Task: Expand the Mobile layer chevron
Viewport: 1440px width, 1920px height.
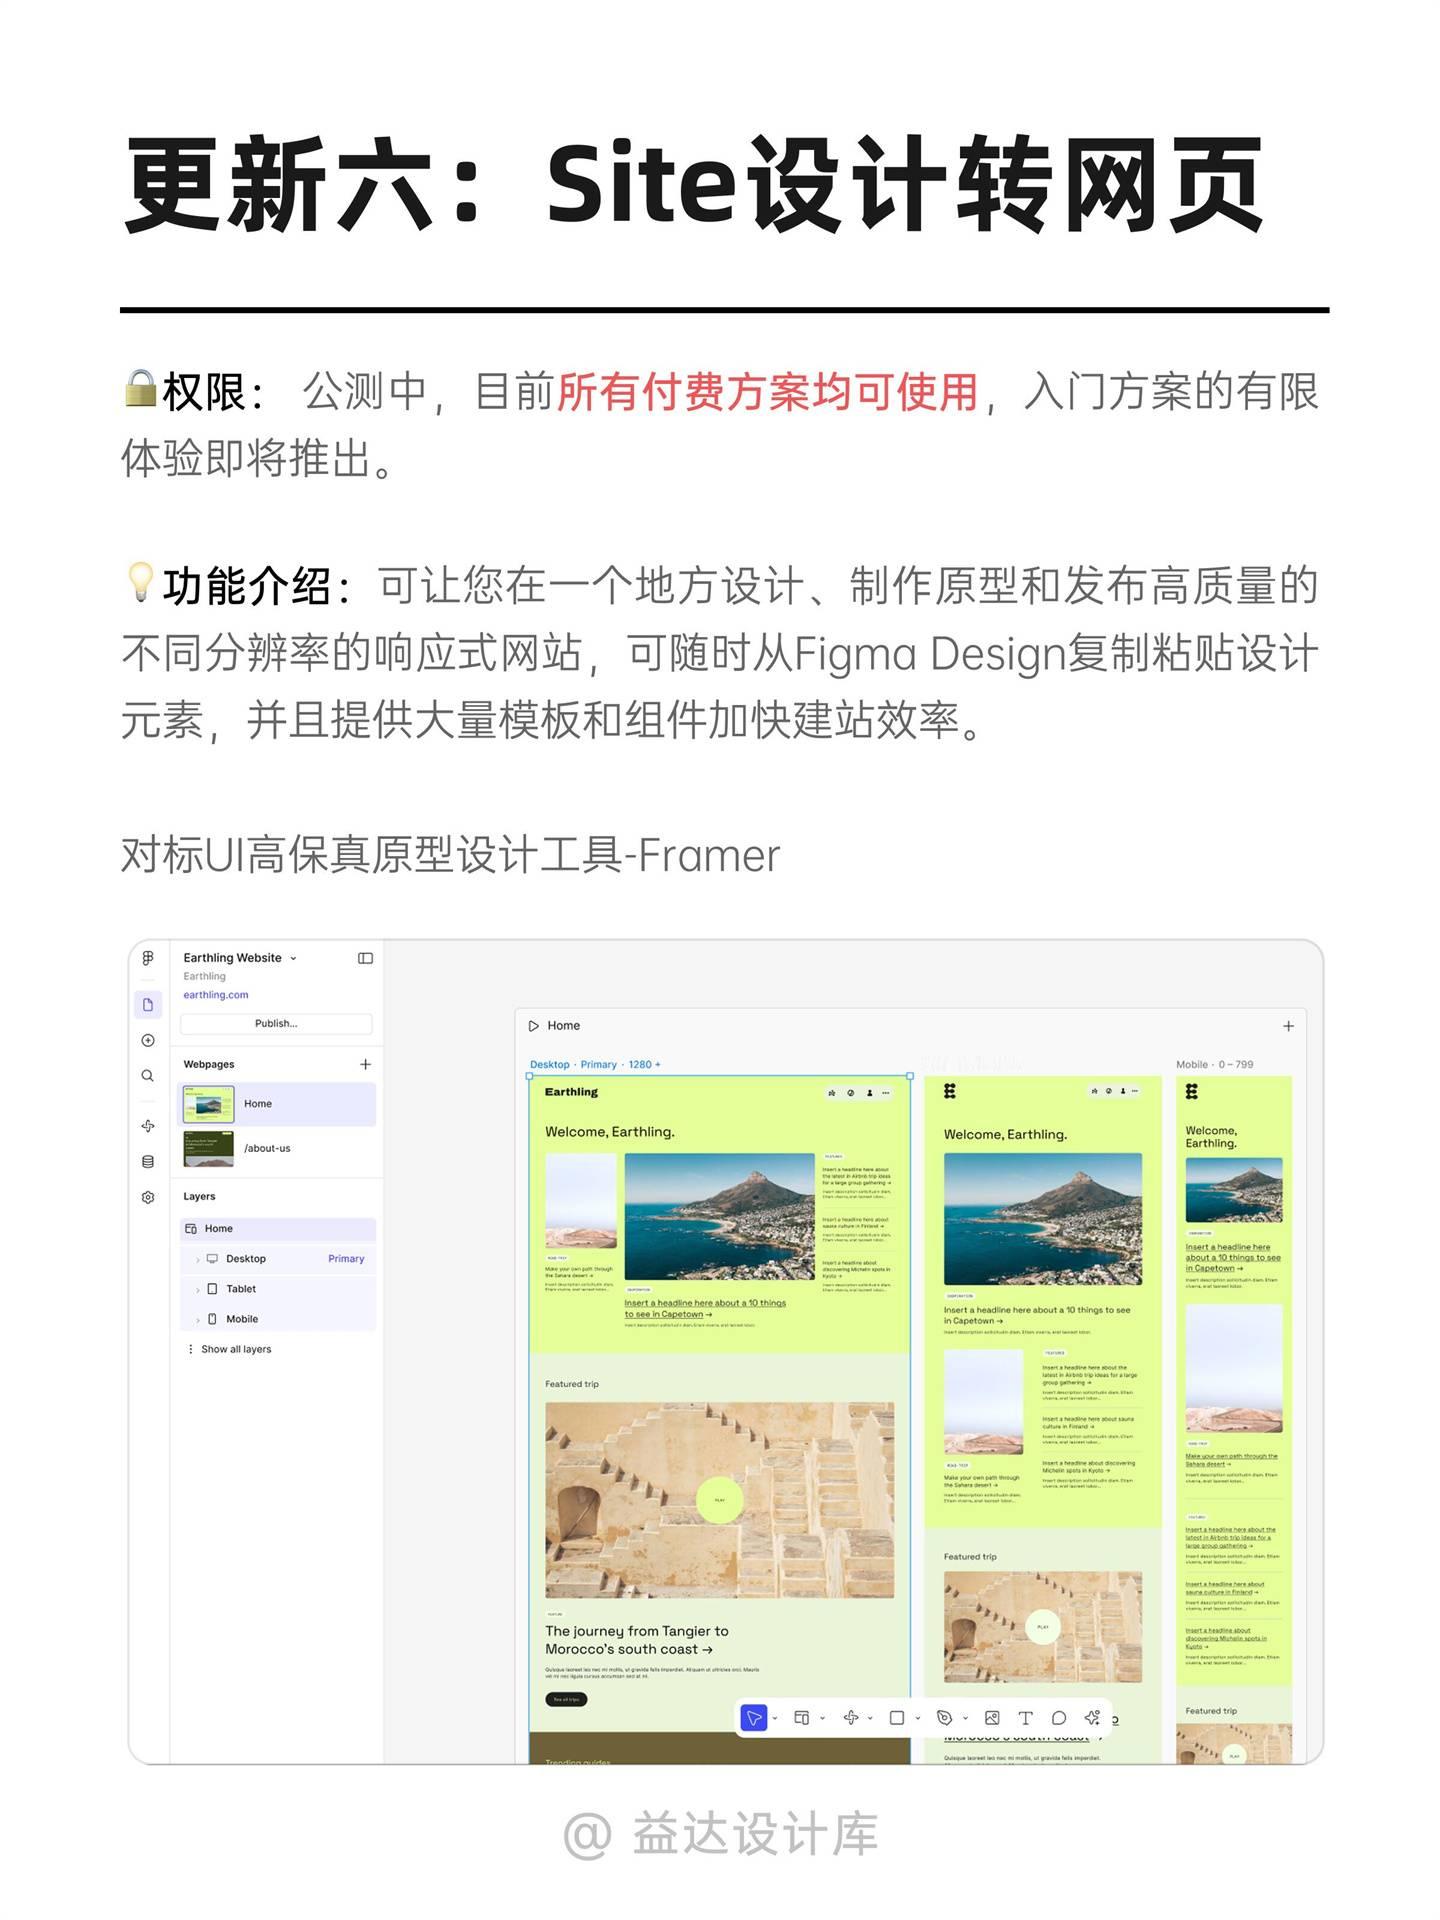Action: 198,1320
